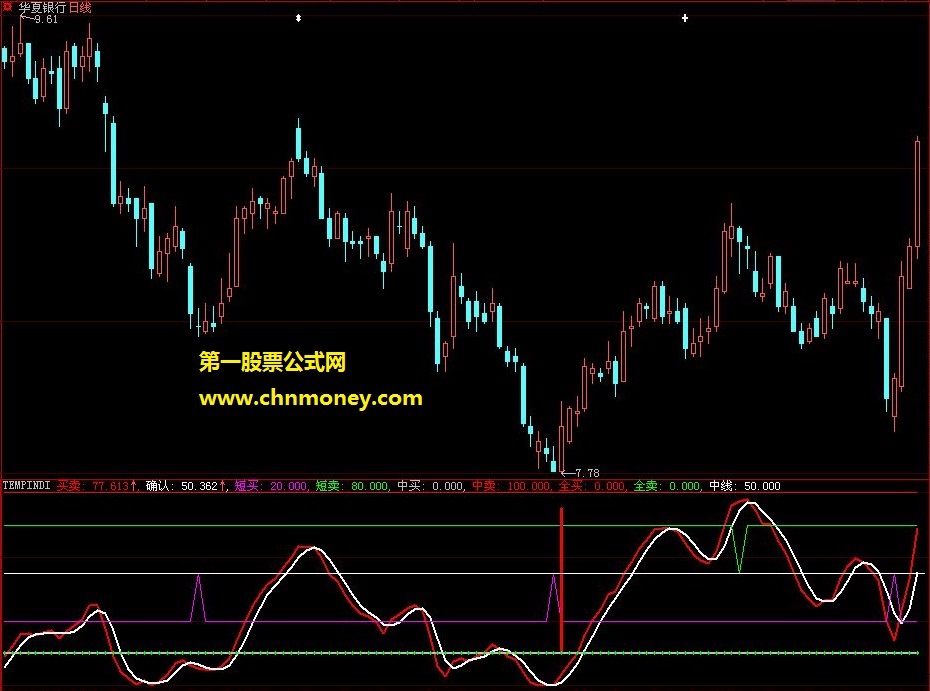
Task: Click the 中卖: 100.000 indicator value
Action: click(512, 486)
